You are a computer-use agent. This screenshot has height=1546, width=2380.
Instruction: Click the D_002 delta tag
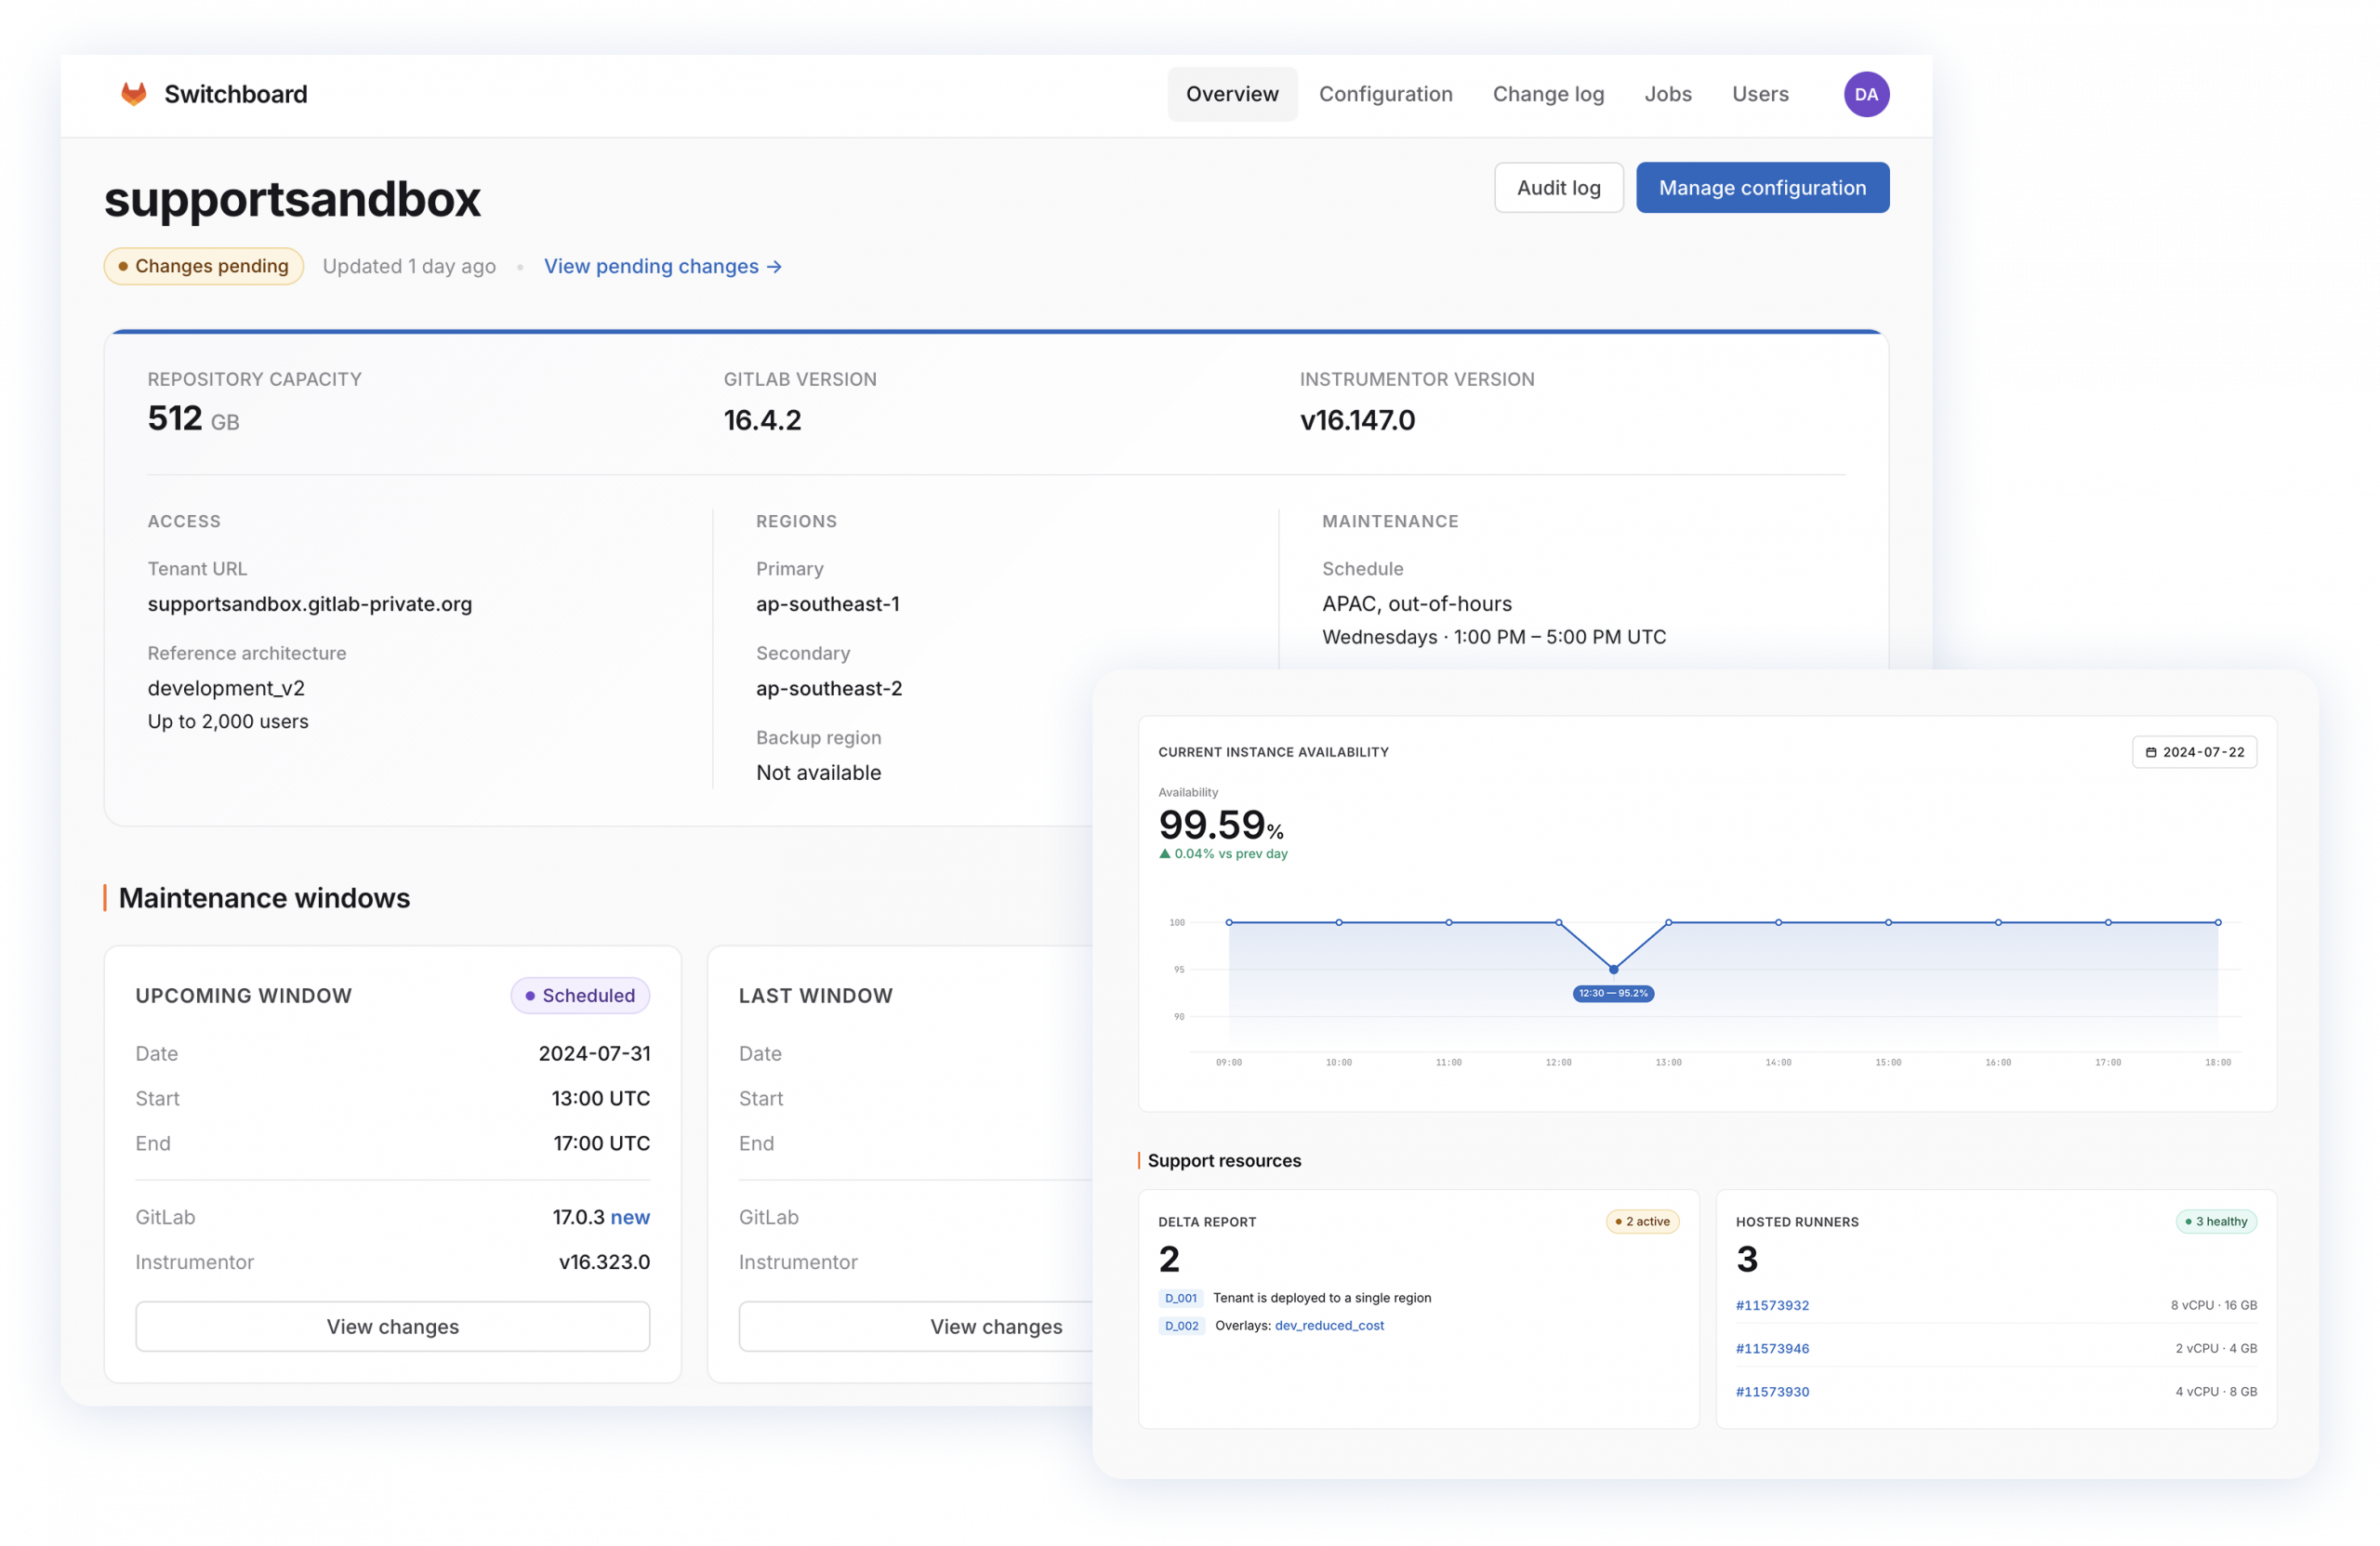(x=1182, y=1326)
